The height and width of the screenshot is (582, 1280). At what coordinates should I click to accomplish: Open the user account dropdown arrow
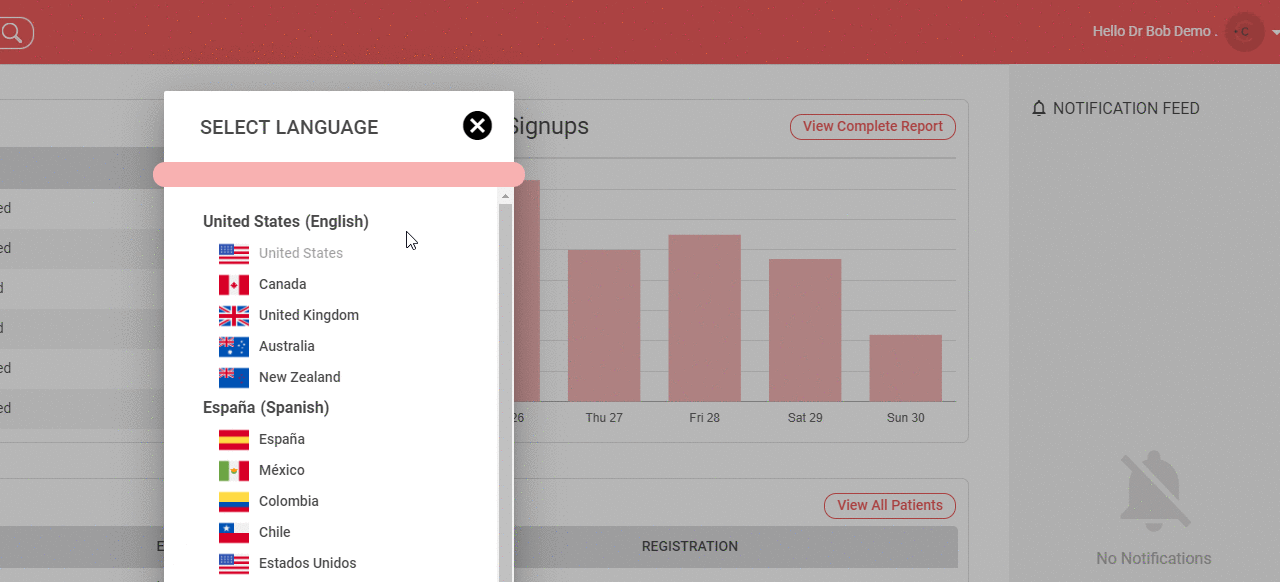pos(1274,33)
